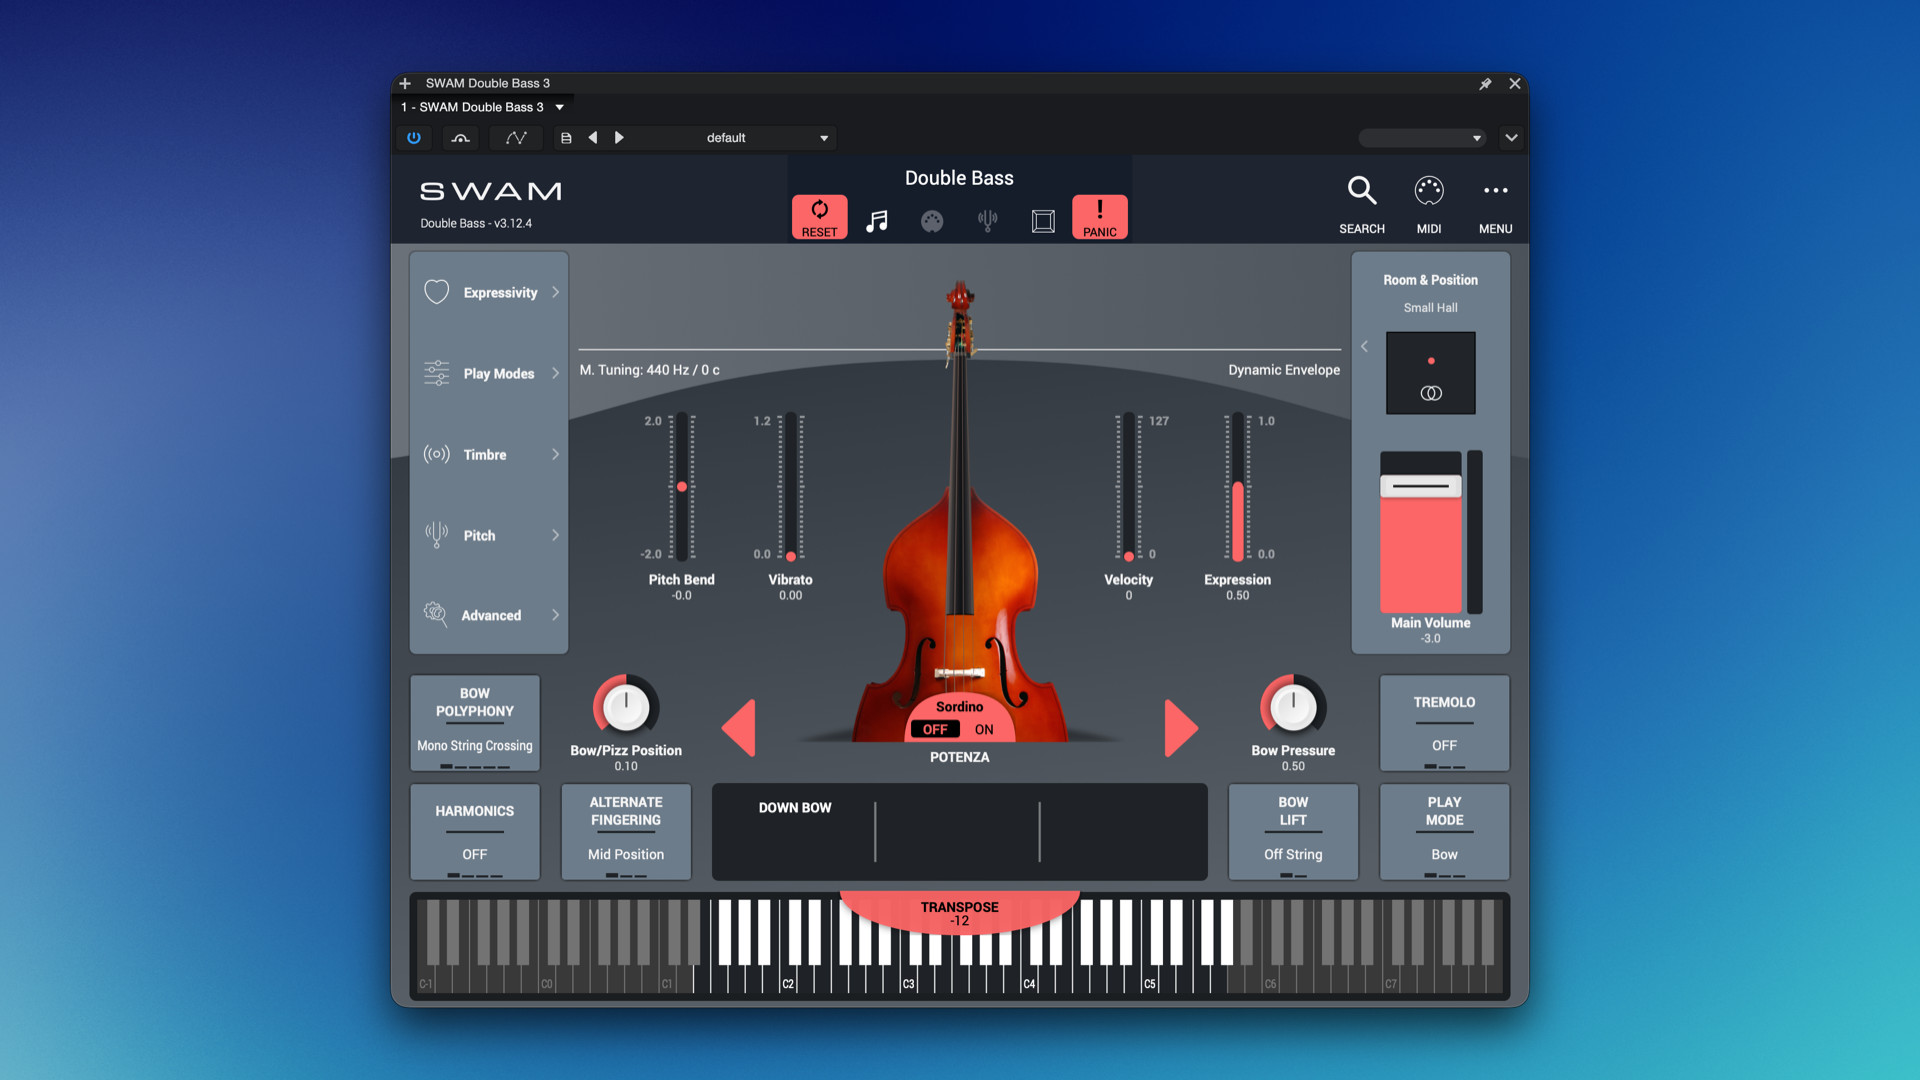The image size is (1920, 1080).
Task: Open the default preset dropdown
Action: 735,138
